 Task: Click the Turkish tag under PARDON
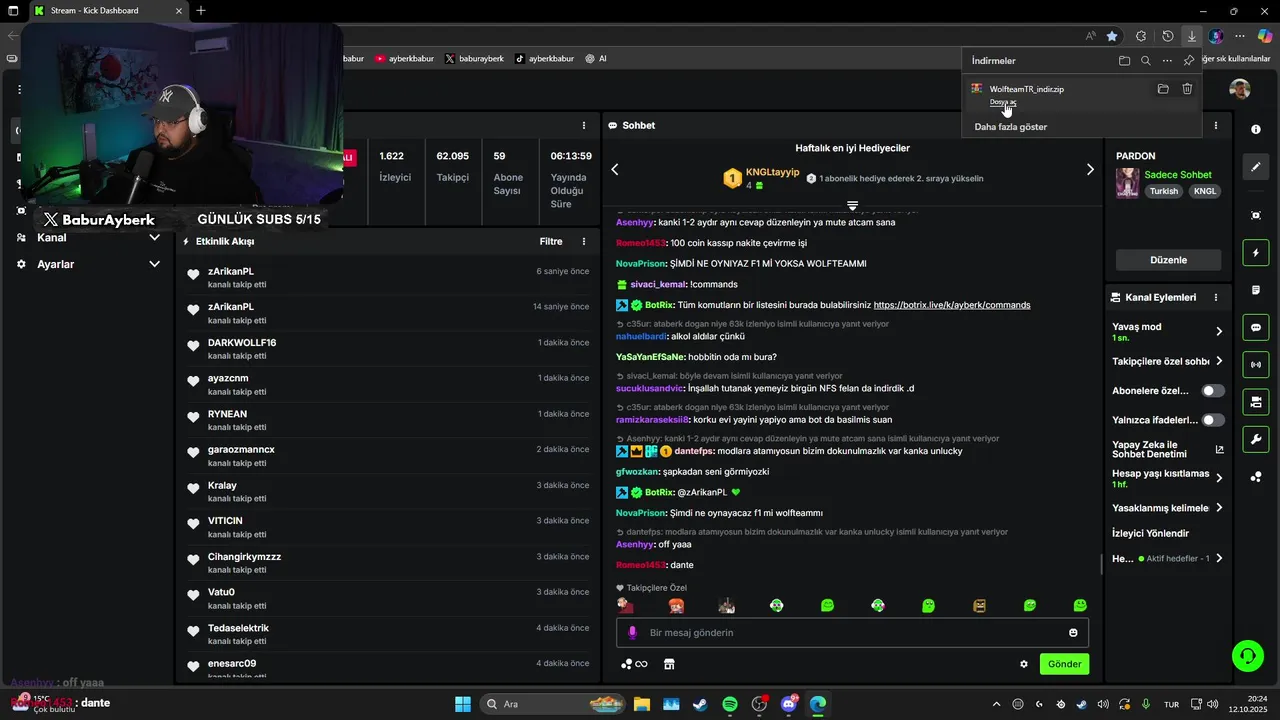click(1163, 191)
